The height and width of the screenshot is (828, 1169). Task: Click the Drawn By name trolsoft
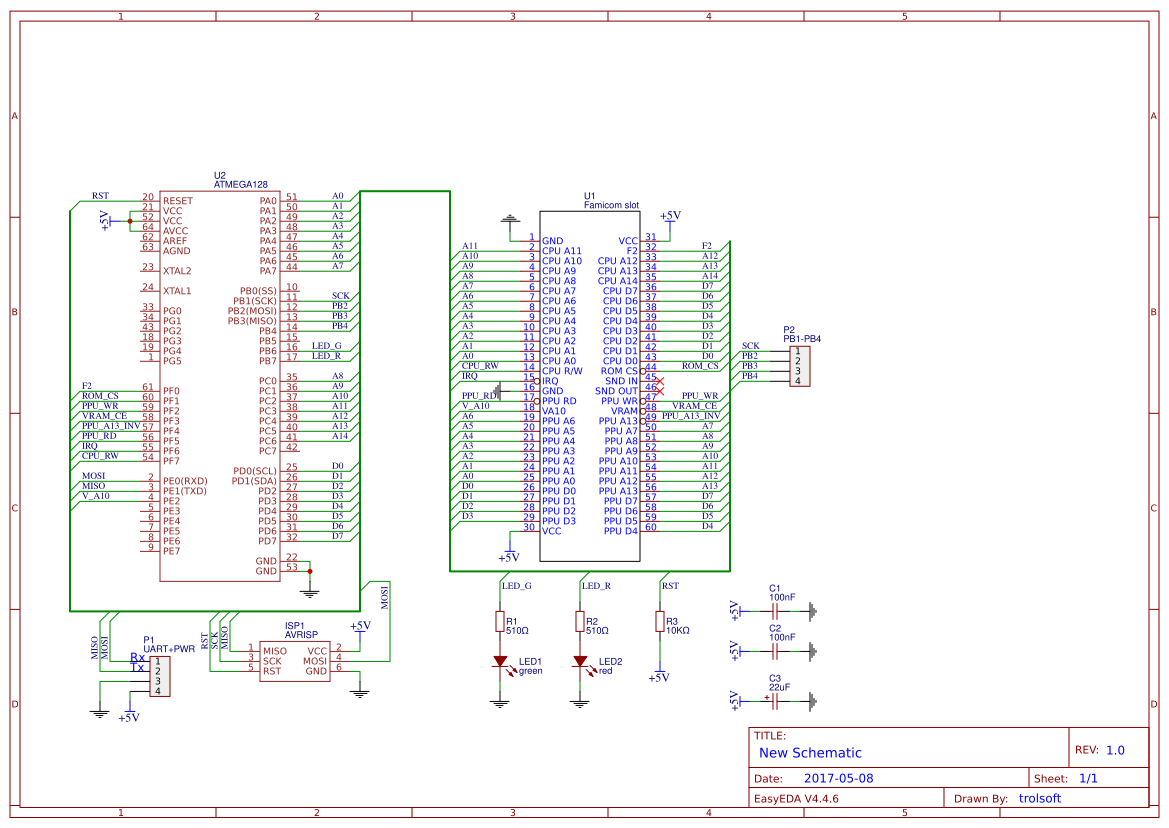[1039, 798]
